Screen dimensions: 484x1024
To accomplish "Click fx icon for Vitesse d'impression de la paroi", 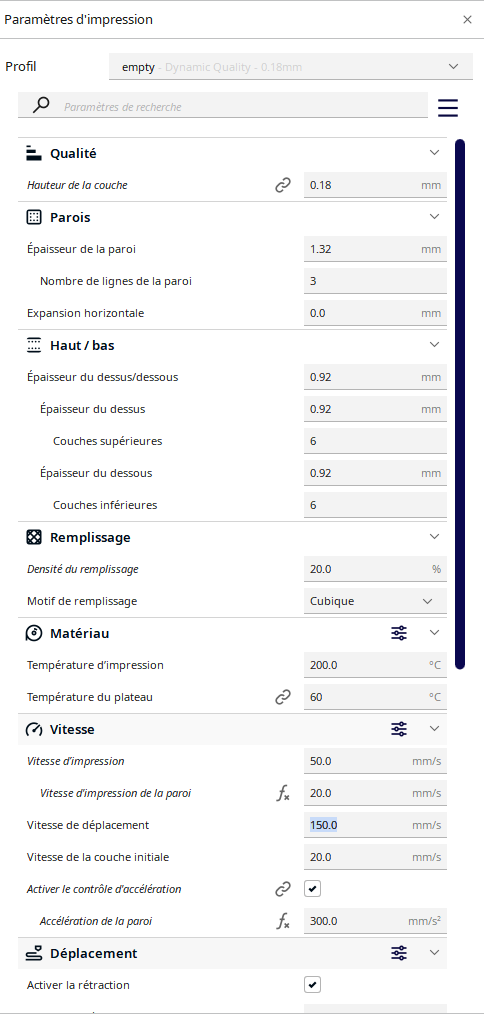I will pos(283,793).
